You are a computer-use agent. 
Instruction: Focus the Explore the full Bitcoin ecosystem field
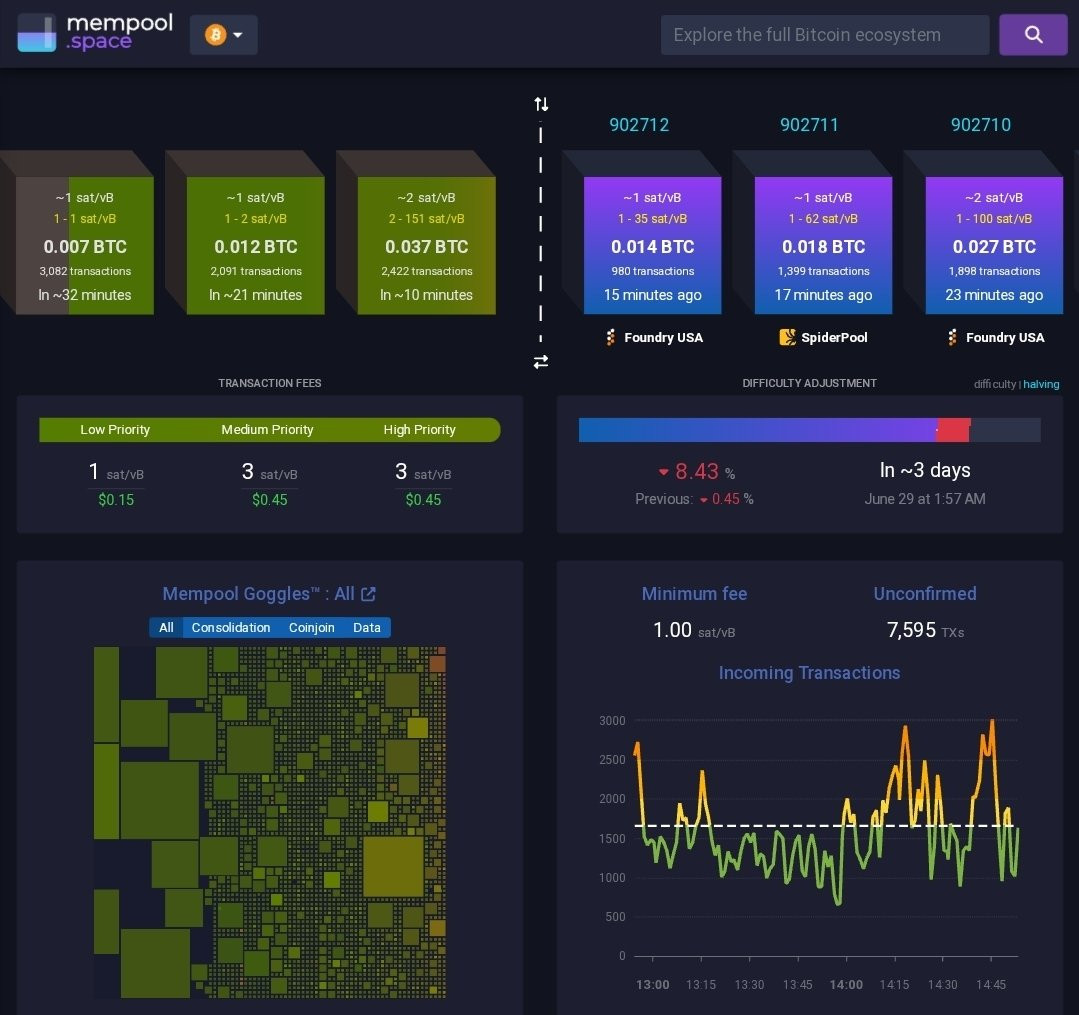pos(824,34)
